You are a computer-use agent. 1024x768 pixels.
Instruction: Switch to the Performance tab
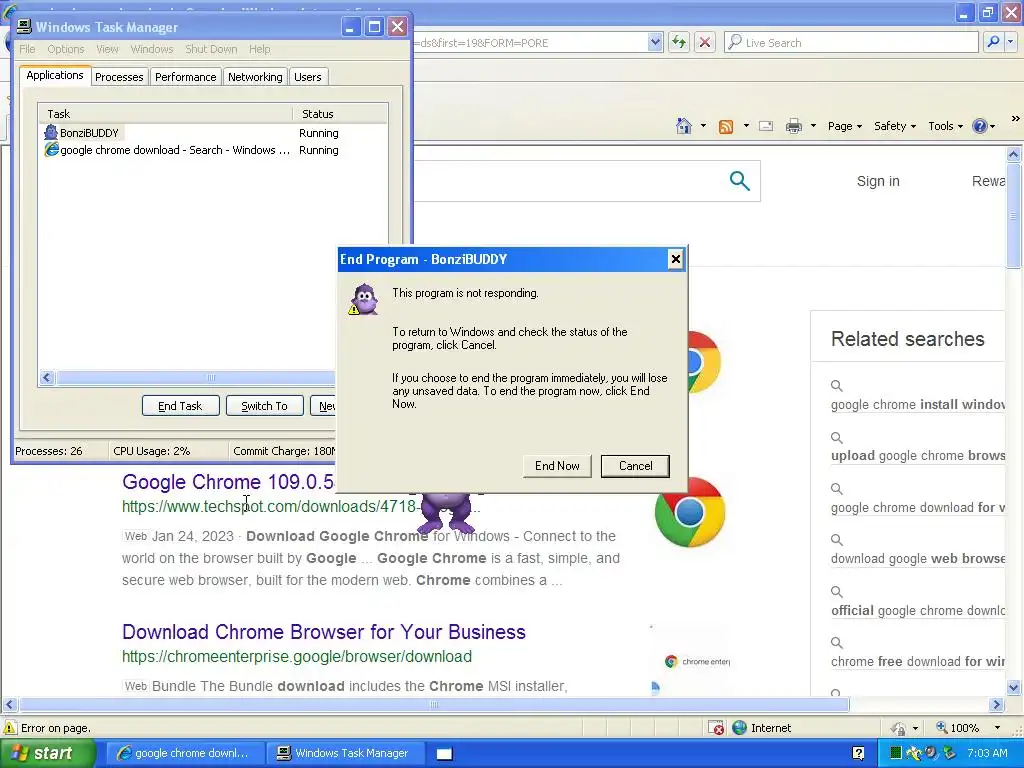[x=185, y=76]
